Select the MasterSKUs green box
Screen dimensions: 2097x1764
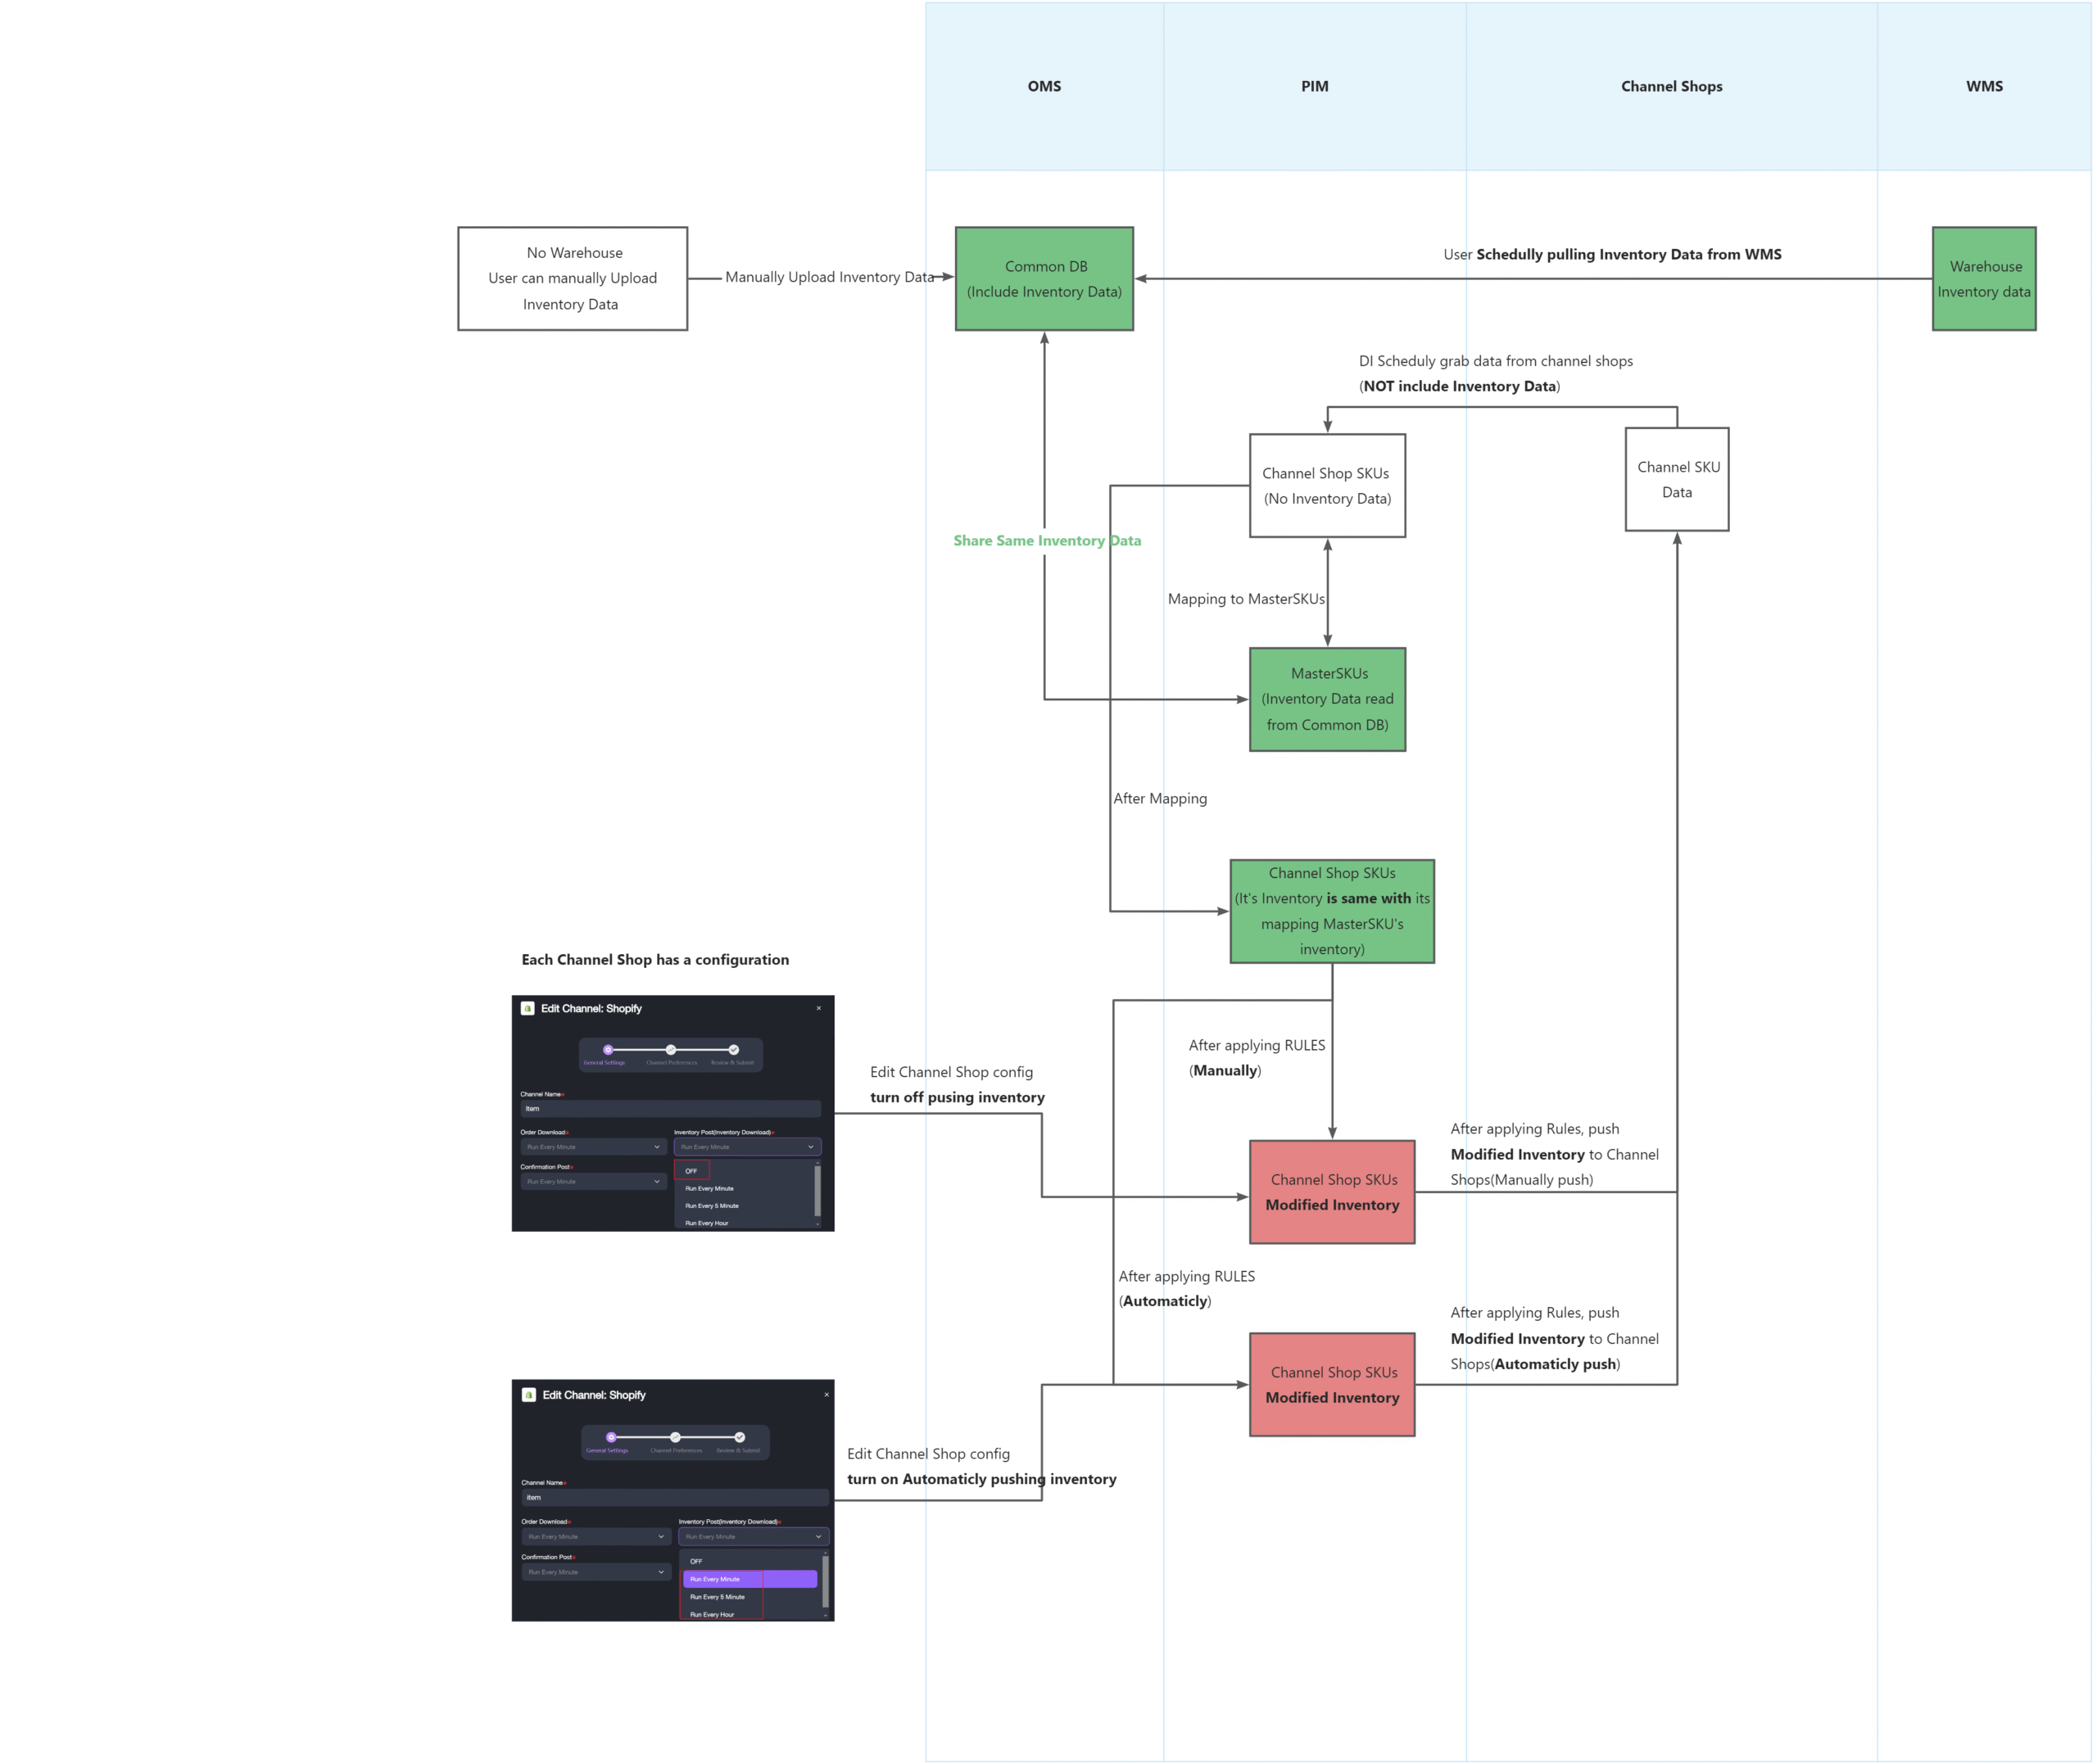1327,699
